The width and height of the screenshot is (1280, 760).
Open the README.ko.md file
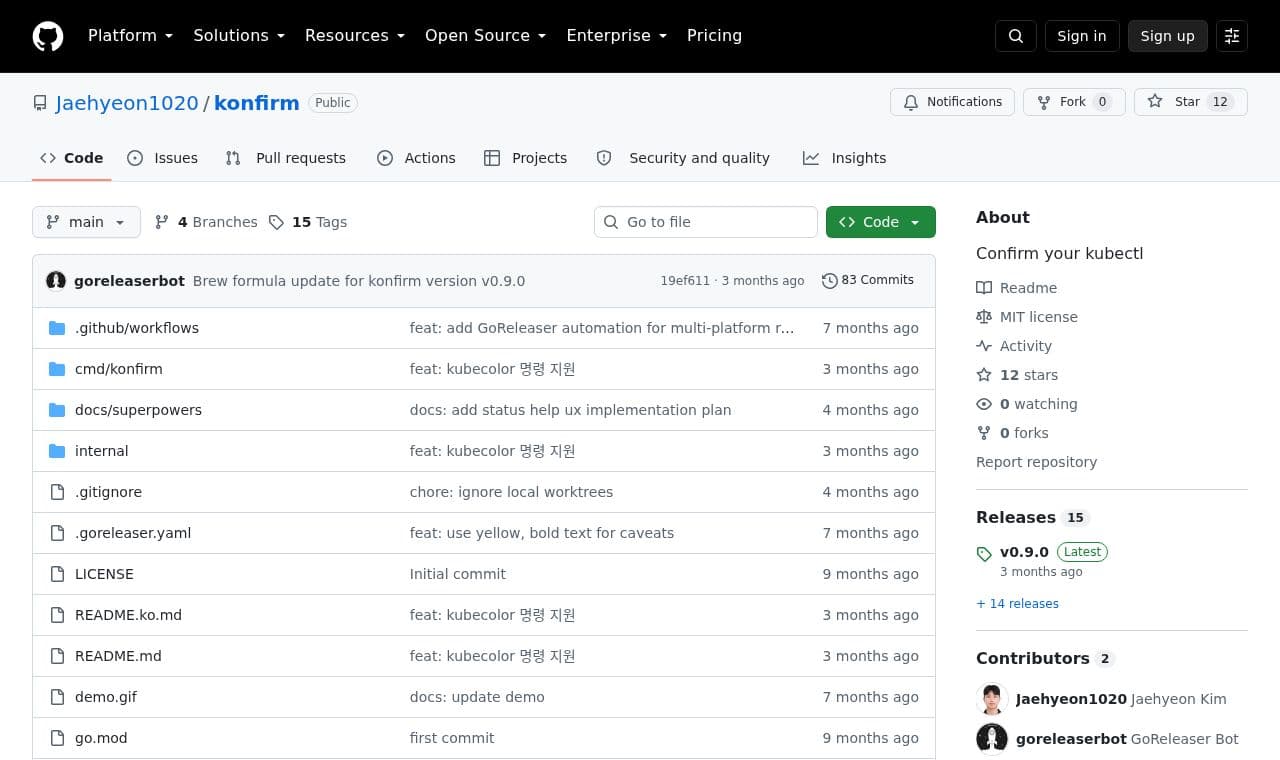click(128, 615)
